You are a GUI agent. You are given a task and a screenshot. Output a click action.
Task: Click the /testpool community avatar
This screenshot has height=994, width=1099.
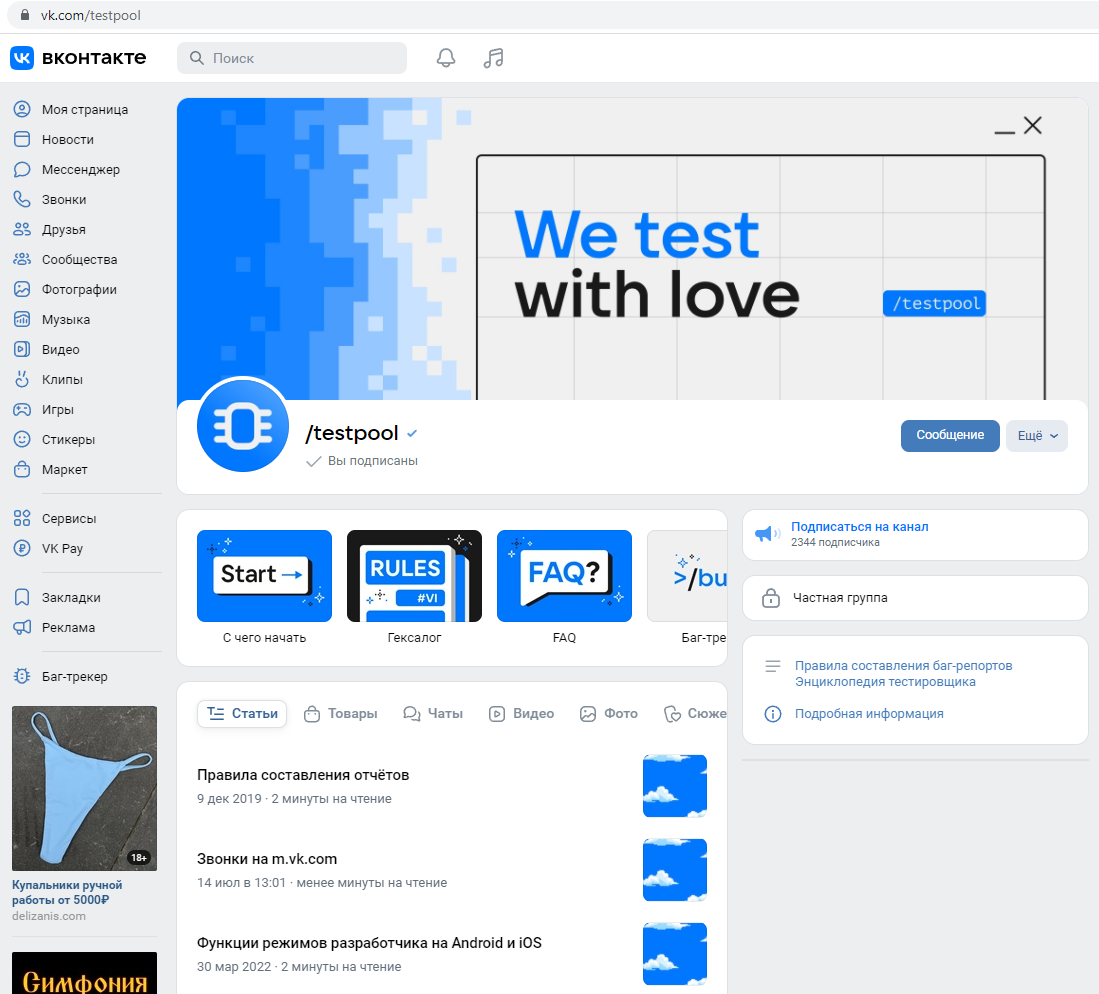(x=243, y=425)
